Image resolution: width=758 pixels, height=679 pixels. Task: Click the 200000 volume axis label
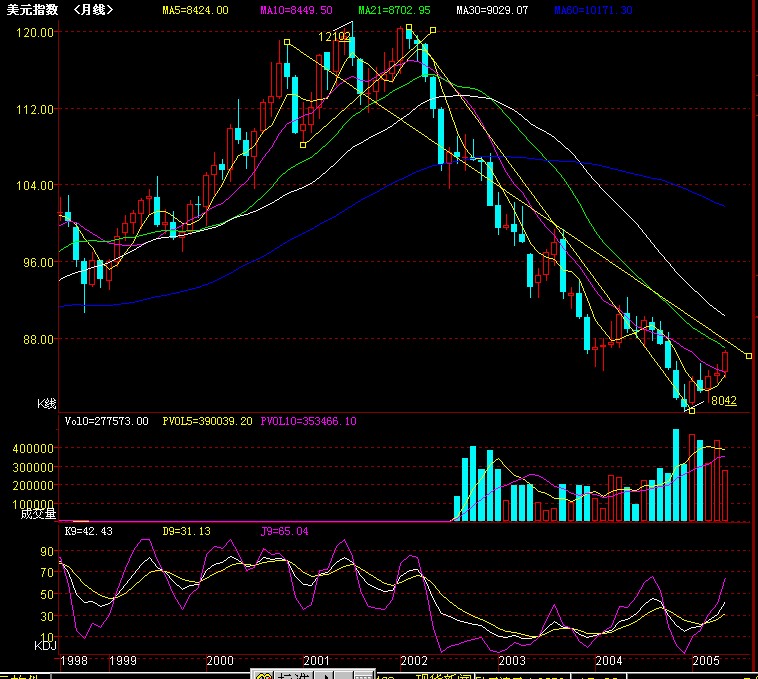point(33,486)
